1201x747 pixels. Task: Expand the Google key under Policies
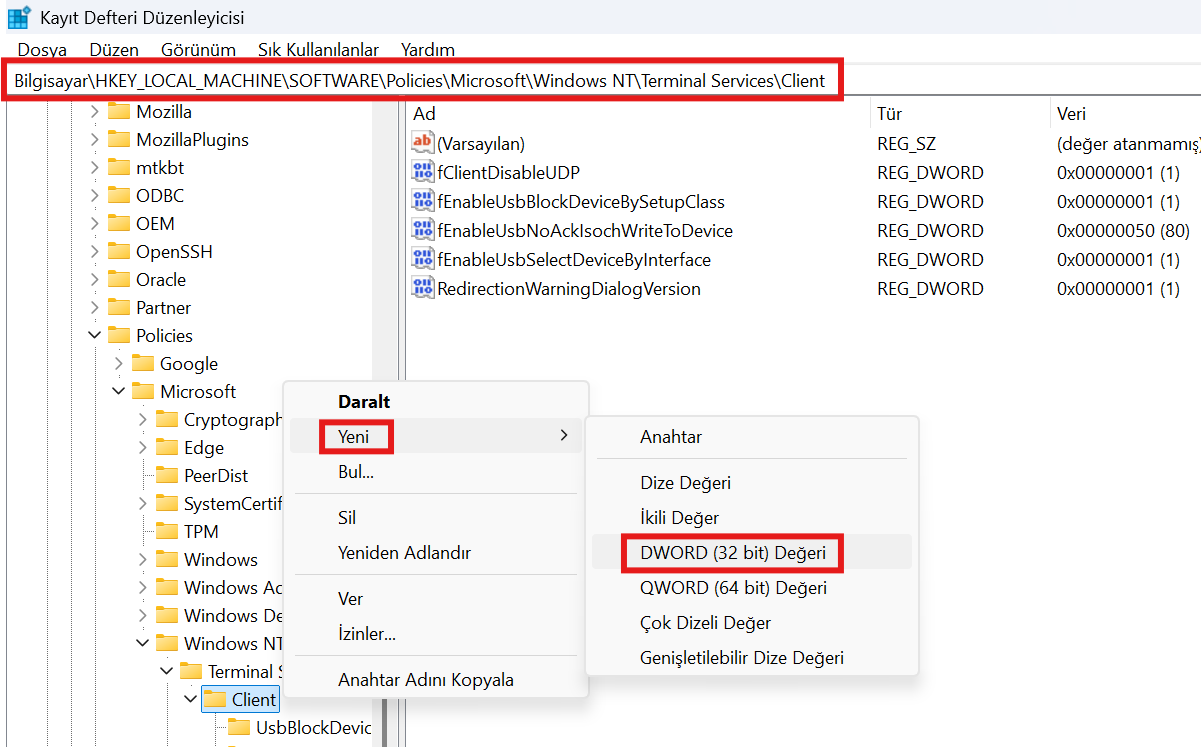click(x=118, y=364)
